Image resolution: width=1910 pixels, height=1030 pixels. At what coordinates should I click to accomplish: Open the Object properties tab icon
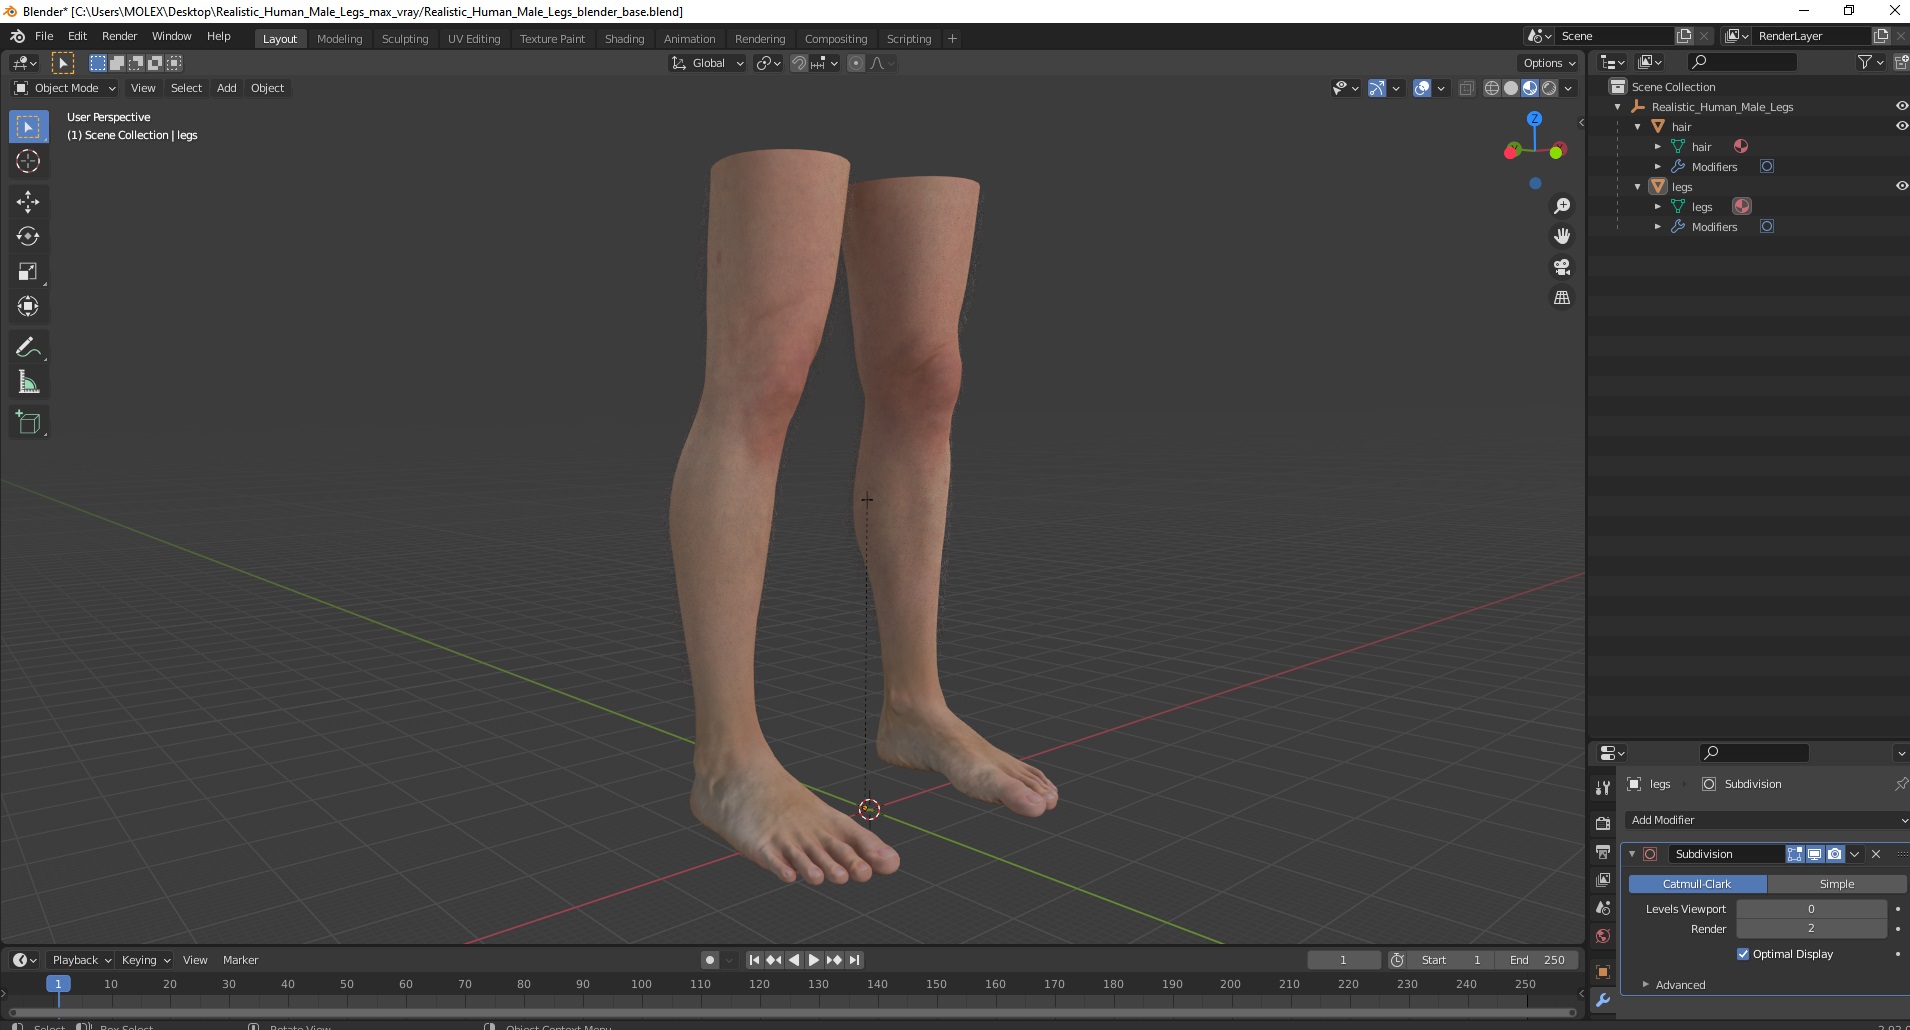point(1603,972)
